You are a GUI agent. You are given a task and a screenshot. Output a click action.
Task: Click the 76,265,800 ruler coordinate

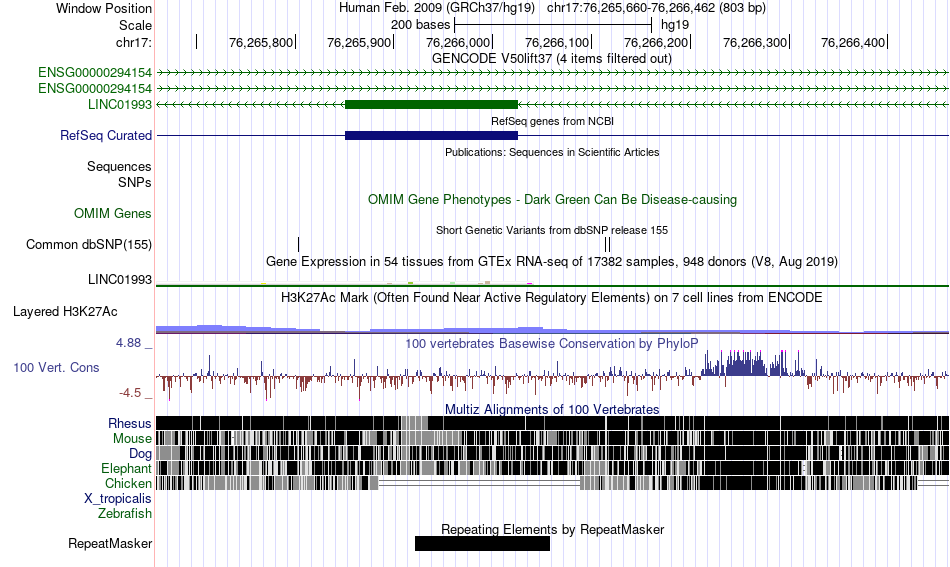click(261, 42)
